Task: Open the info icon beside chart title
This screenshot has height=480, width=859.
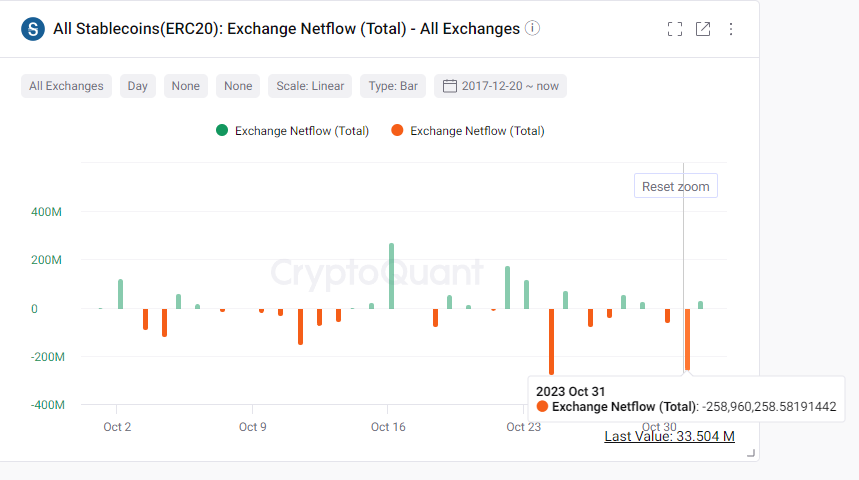Action: pos(532,28)
